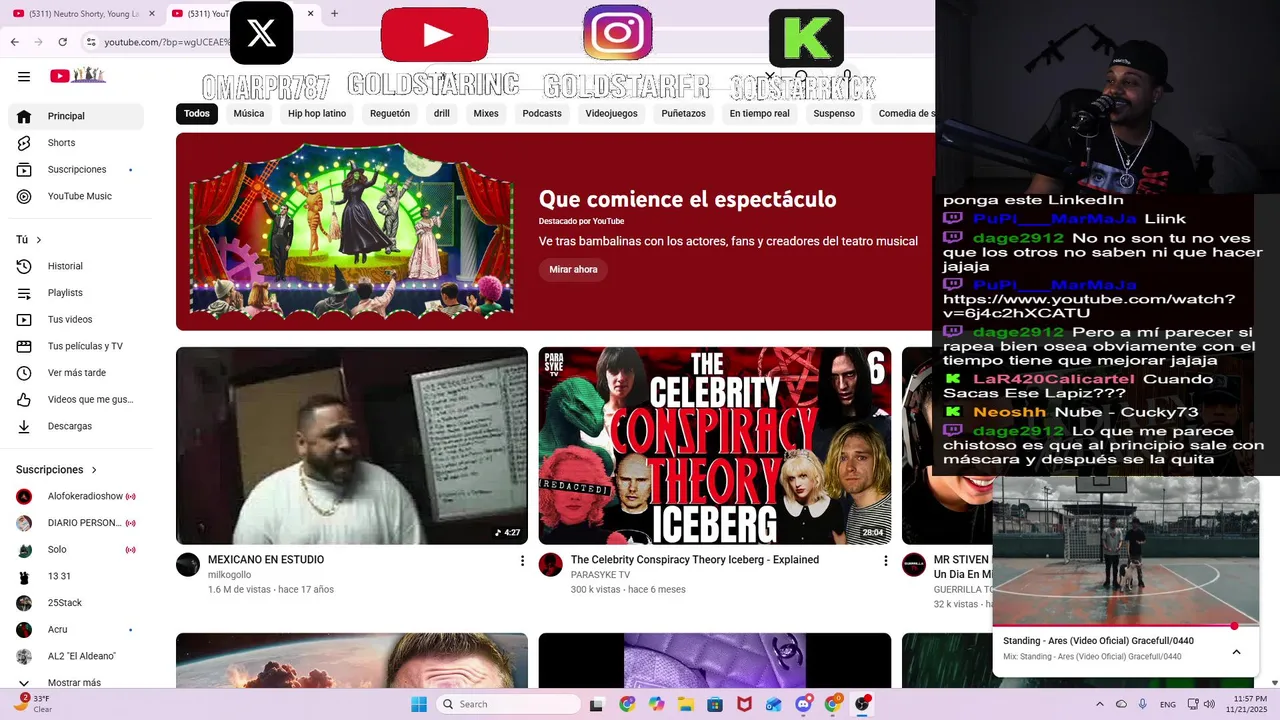This screenshot has height=720, width=1280.
Task: Open the milkogollo channel name link
Action: (x=230, y=575)
